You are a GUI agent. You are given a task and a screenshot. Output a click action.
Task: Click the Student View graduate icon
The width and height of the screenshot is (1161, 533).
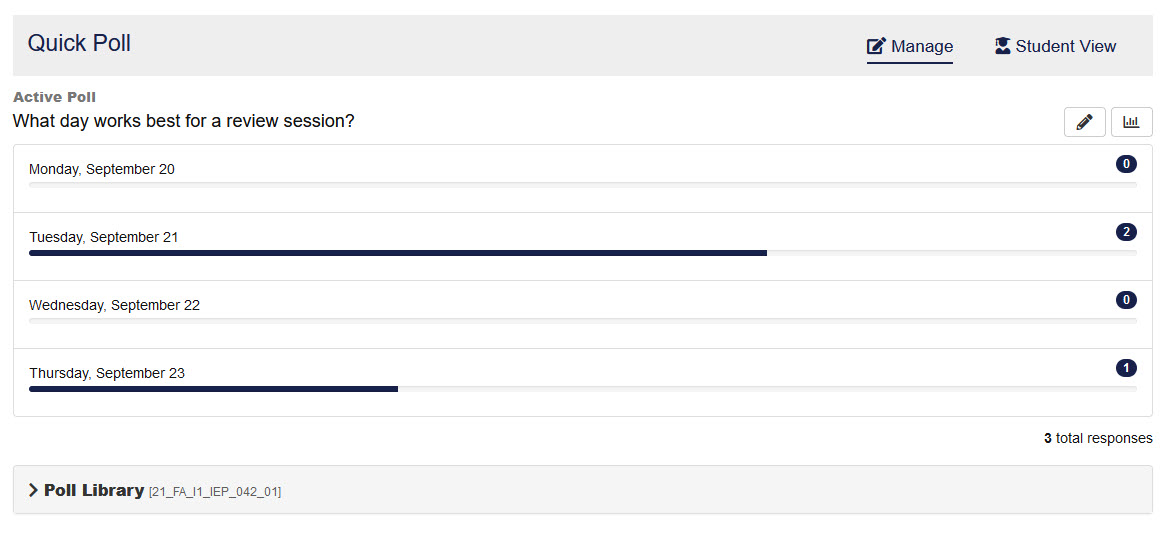click(1002, 46)
